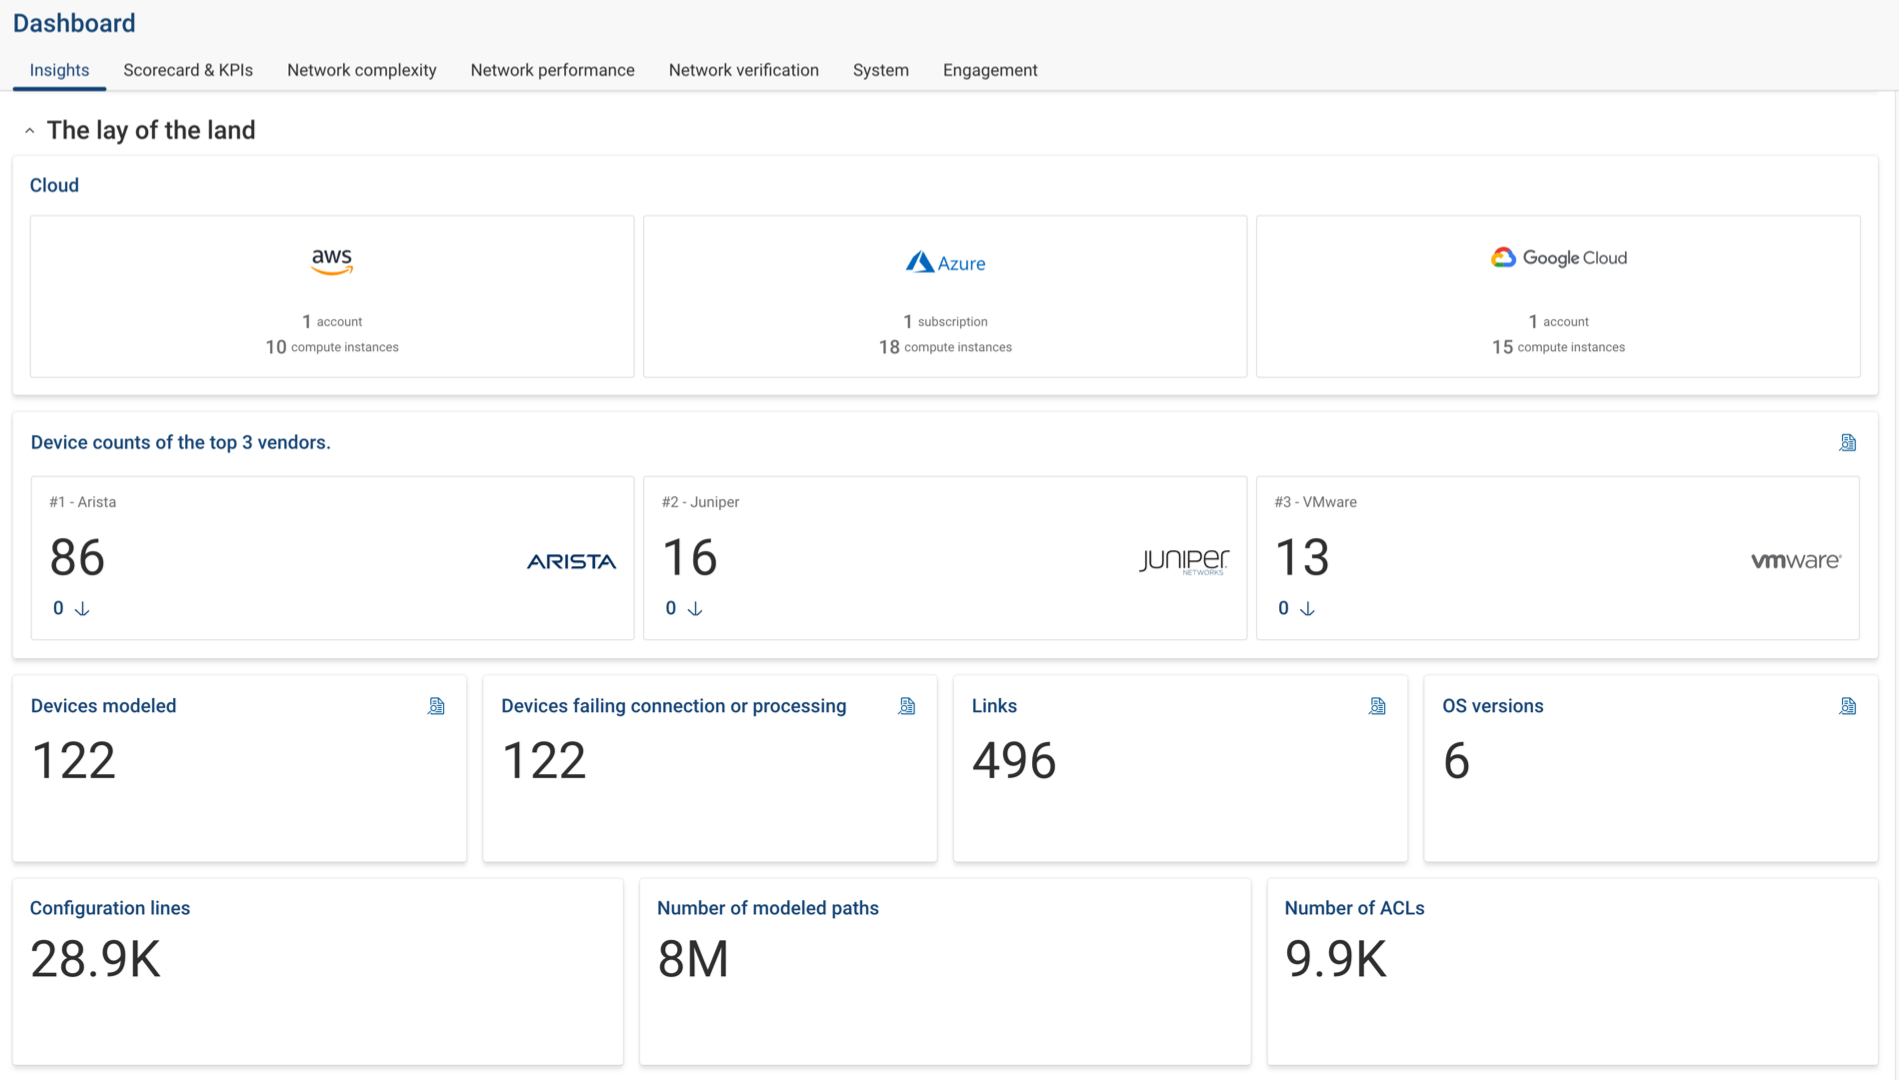Click the Google Cloud logo
The height and width of the screenshot is (1080, 1899).
[x=1558, y=257]
